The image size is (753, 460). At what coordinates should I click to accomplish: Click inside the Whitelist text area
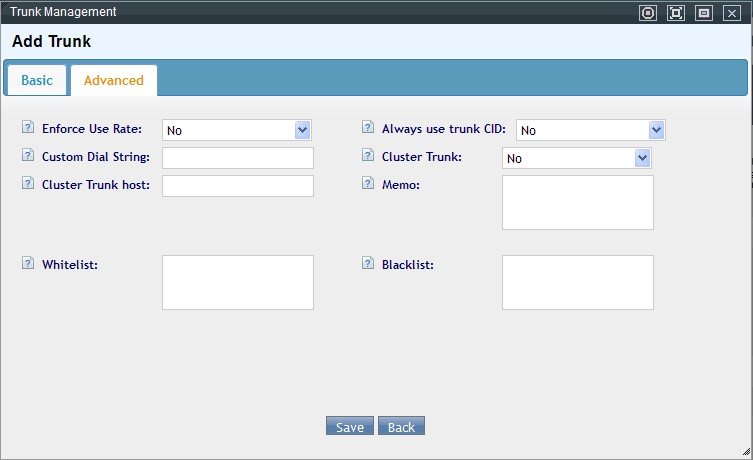click(238, 282)
